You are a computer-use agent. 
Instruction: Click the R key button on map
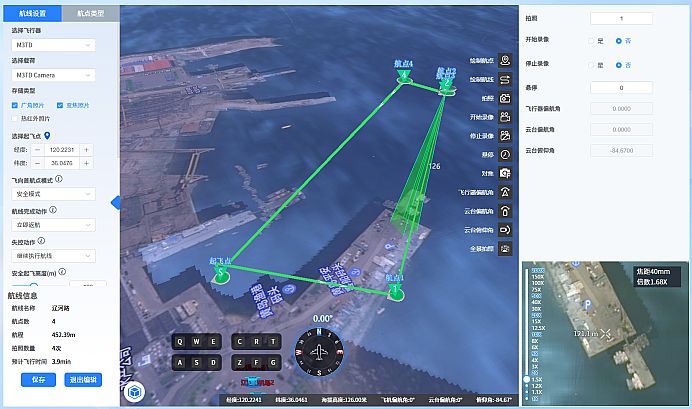(x=256, y=341)
